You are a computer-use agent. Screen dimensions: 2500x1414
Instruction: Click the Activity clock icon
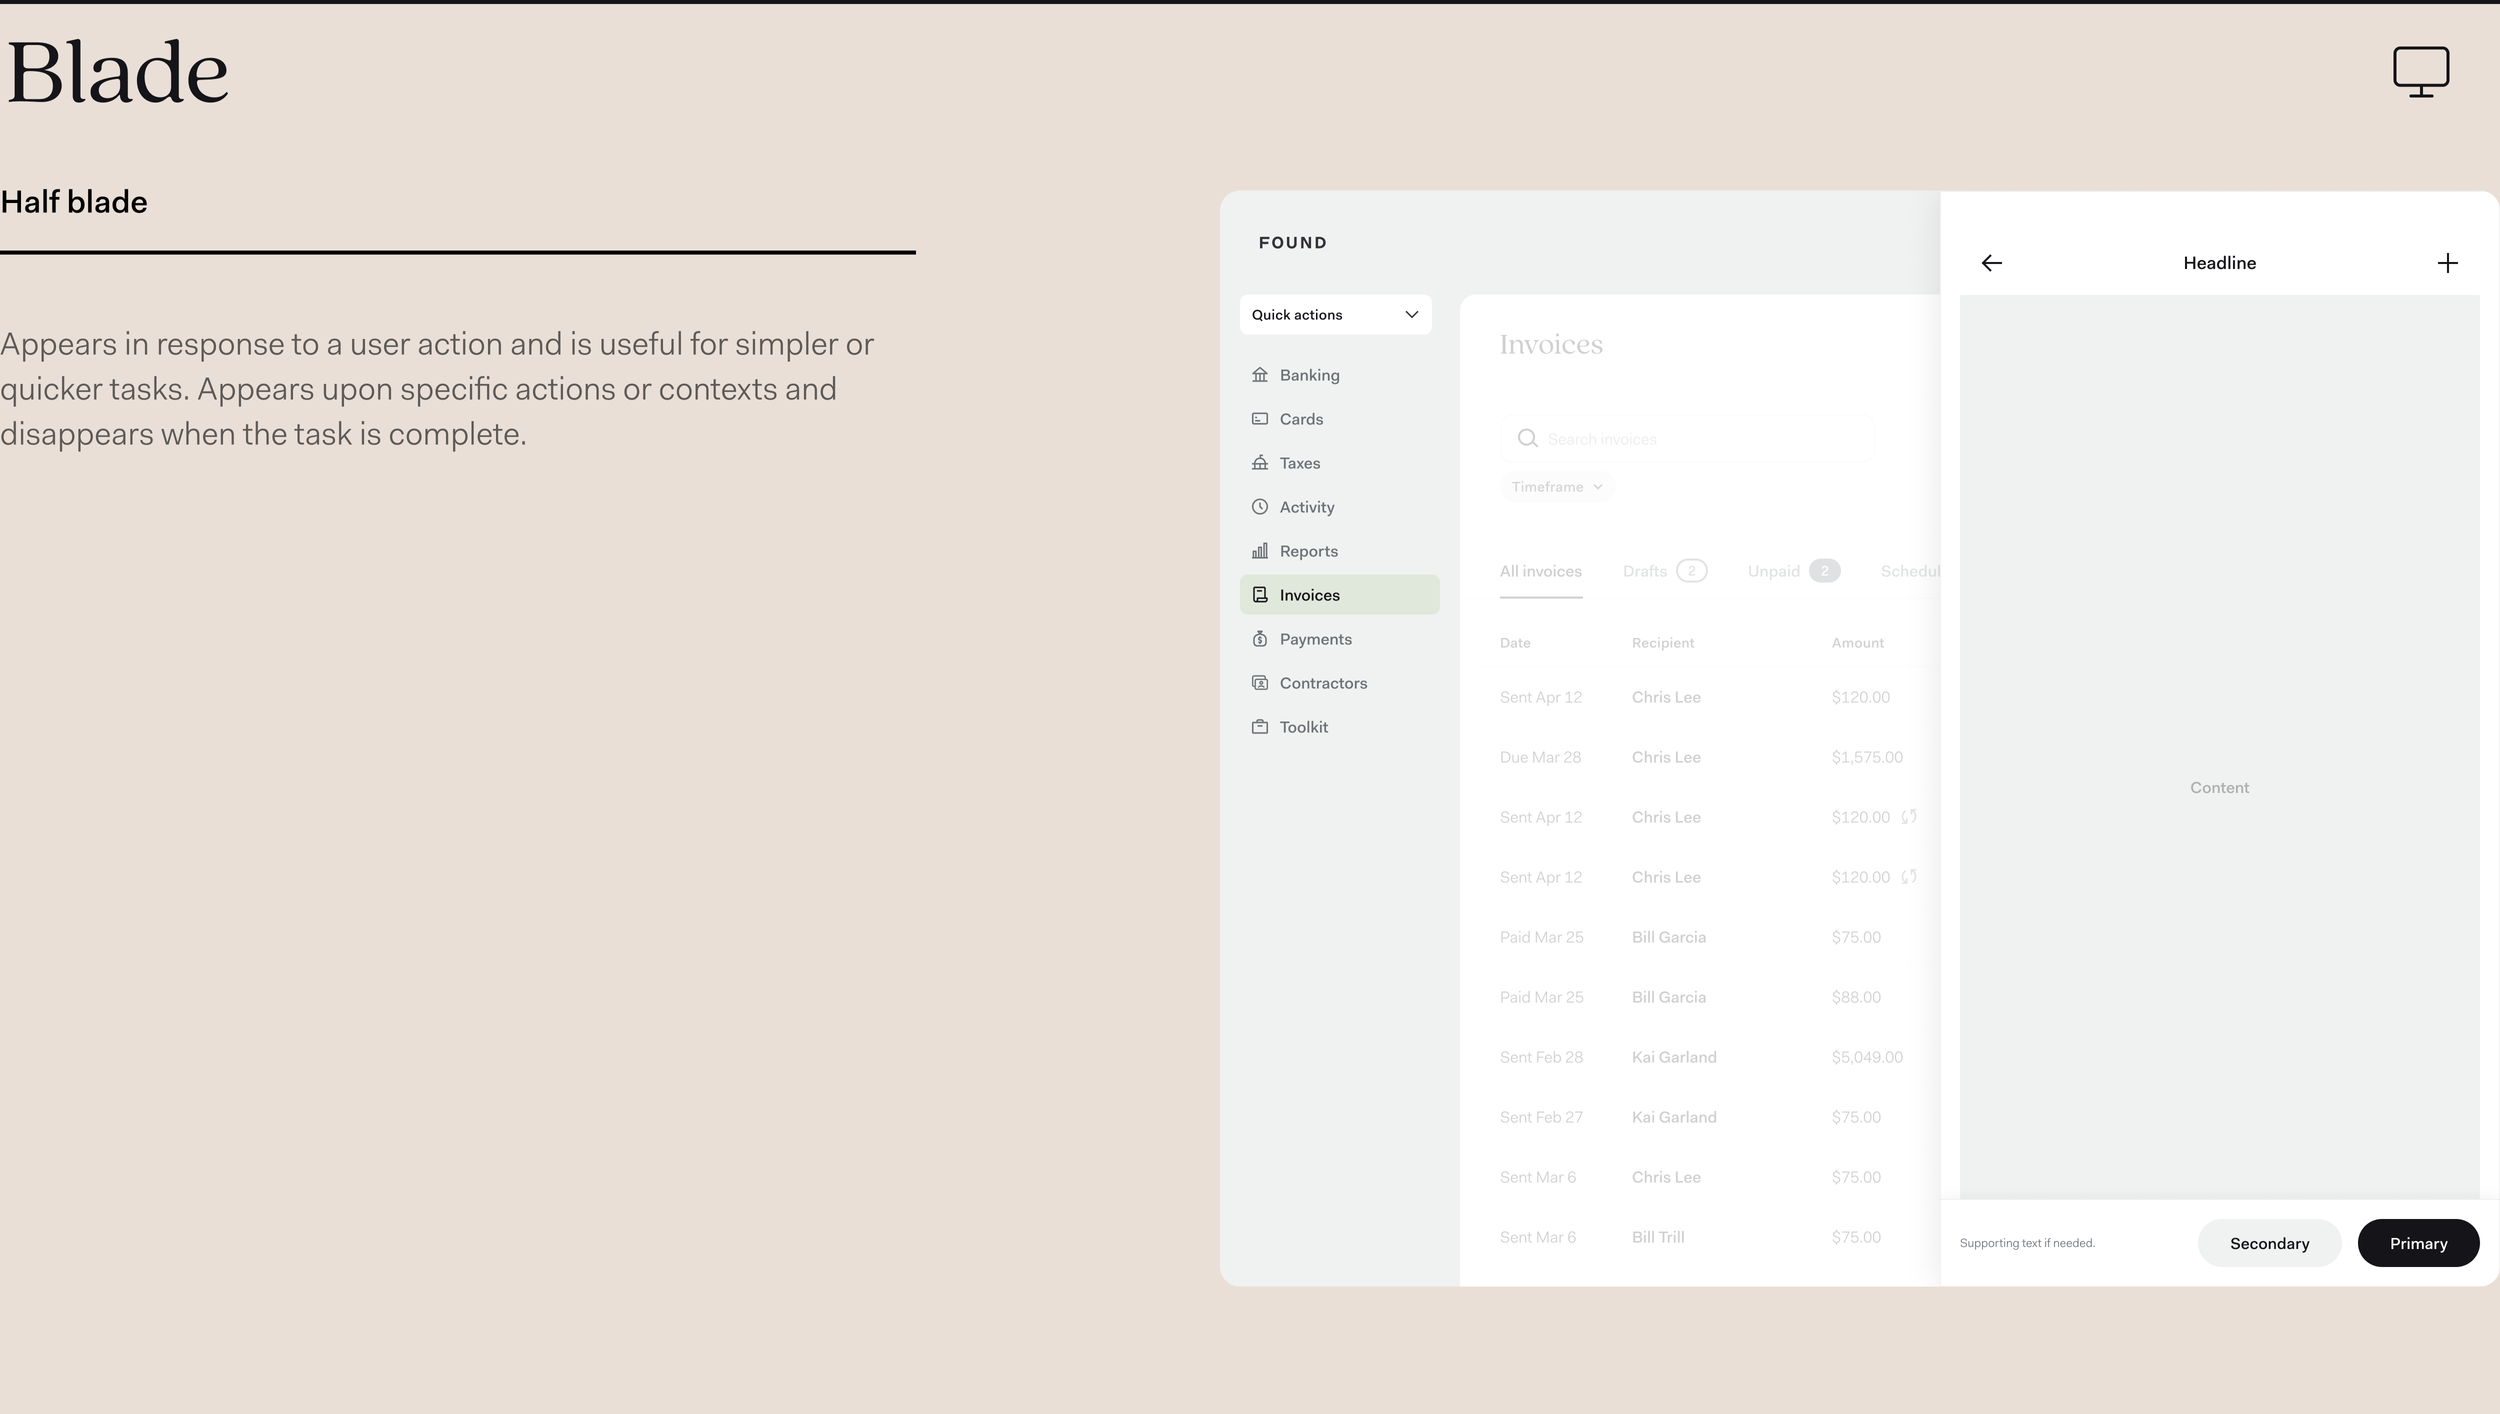[x=1260, y=507]
